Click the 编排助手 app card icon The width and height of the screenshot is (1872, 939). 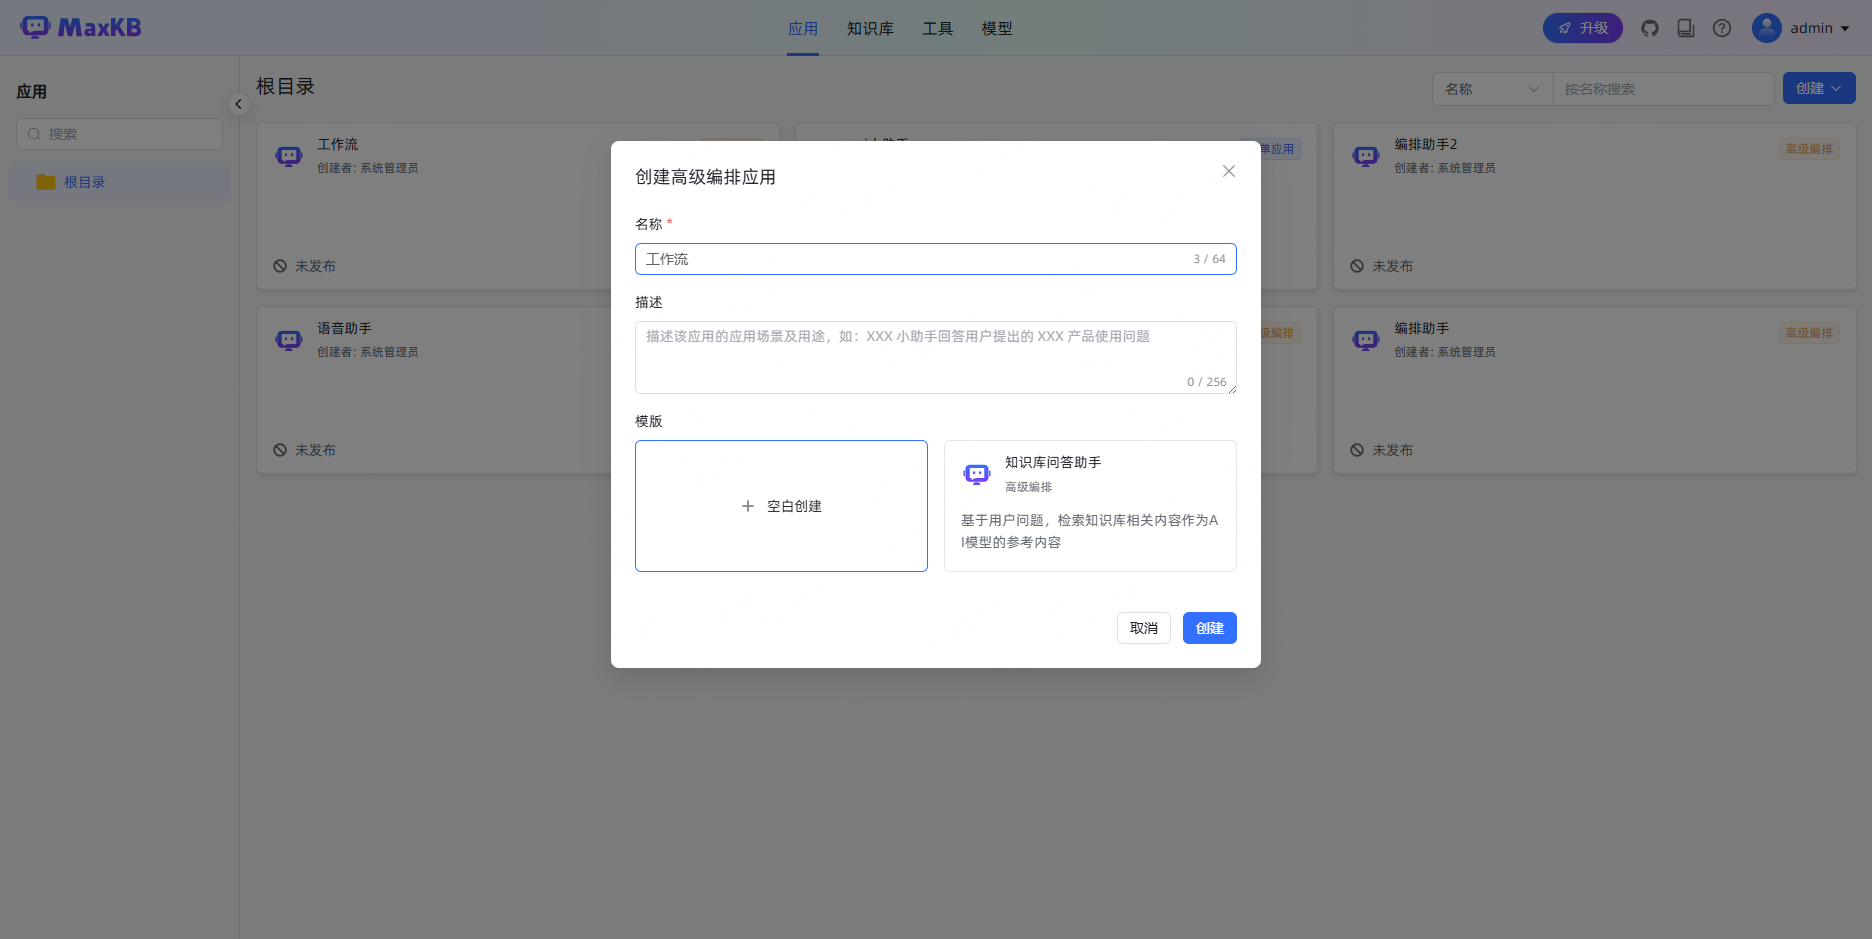click(x=1366, y=340)
